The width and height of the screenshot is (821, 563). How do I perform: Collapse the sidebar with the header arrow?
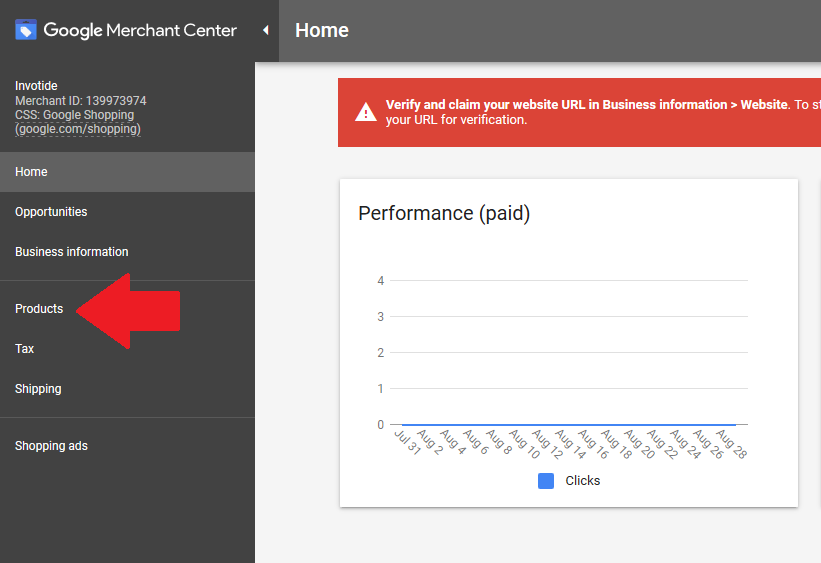tap(265, 30)
